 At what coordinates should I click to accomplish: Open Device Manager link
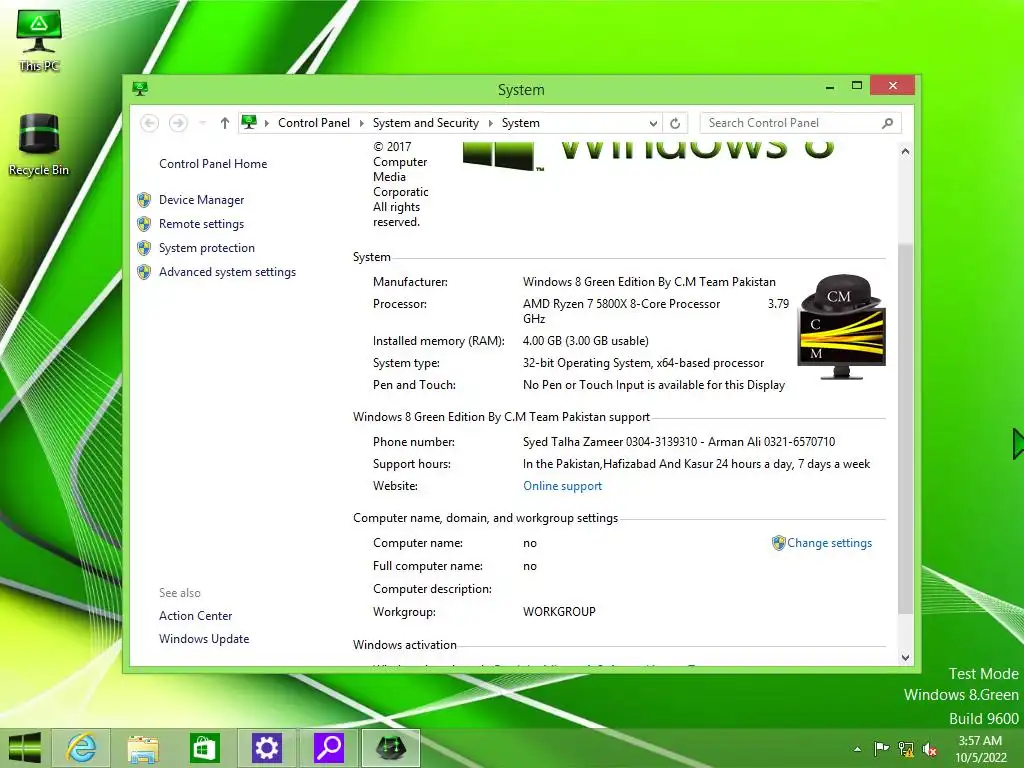pos(201,200)
